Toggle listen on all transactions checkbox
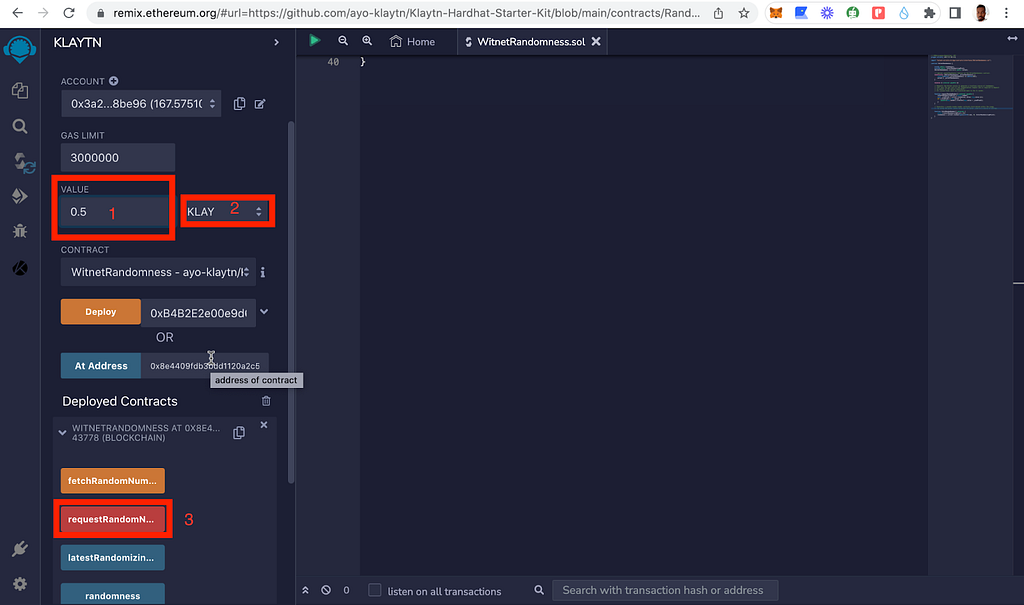The height and width of the screenshot is (605, 1024). pyautogui.click(x=374, y=590)
